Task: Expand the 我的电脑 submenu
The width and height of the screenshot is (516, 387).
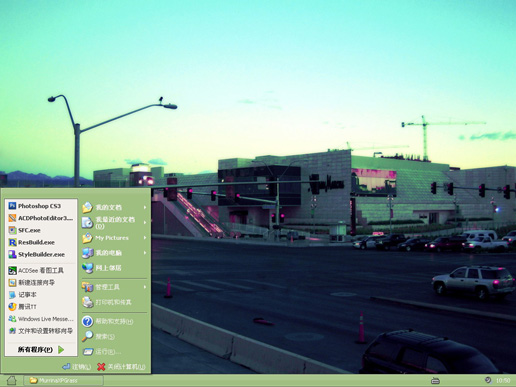Action: pos(114,253)
